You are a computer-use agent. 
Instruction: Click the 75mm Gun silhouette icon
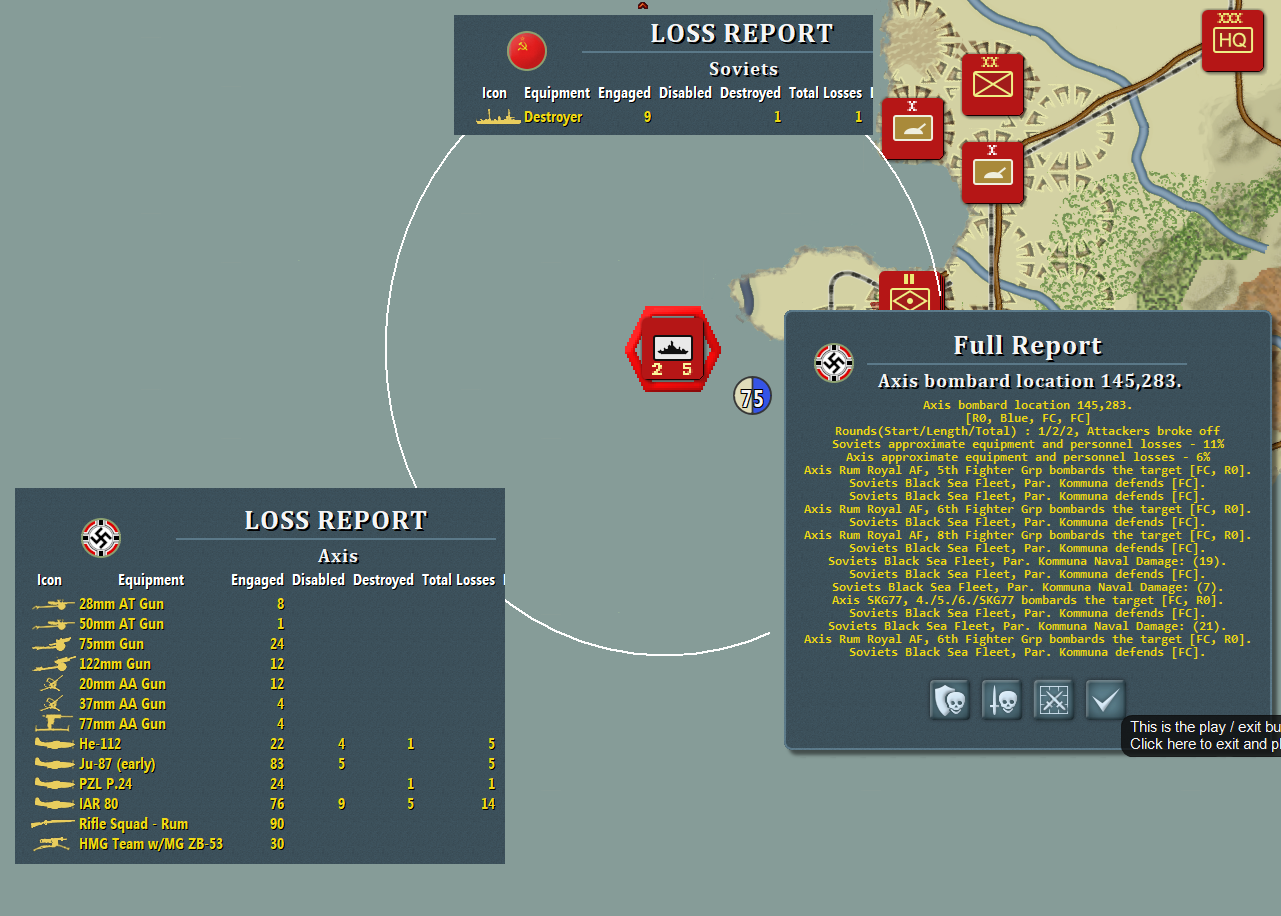pyautogui.click(x=51, y=644)
